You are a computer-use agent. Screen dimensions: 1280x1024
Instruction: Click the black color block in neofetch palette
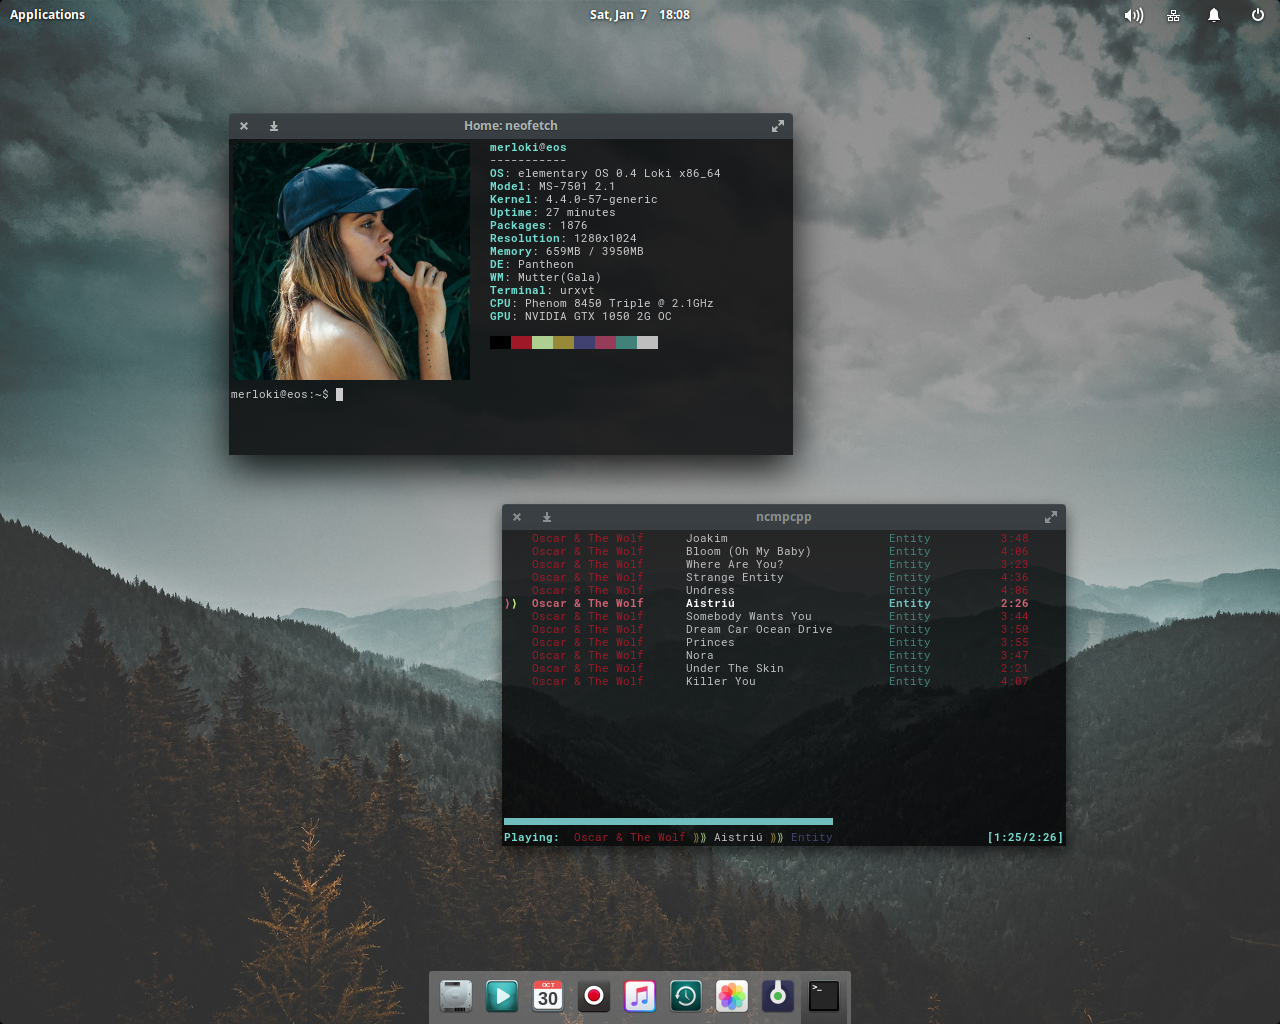click(500, 343)
